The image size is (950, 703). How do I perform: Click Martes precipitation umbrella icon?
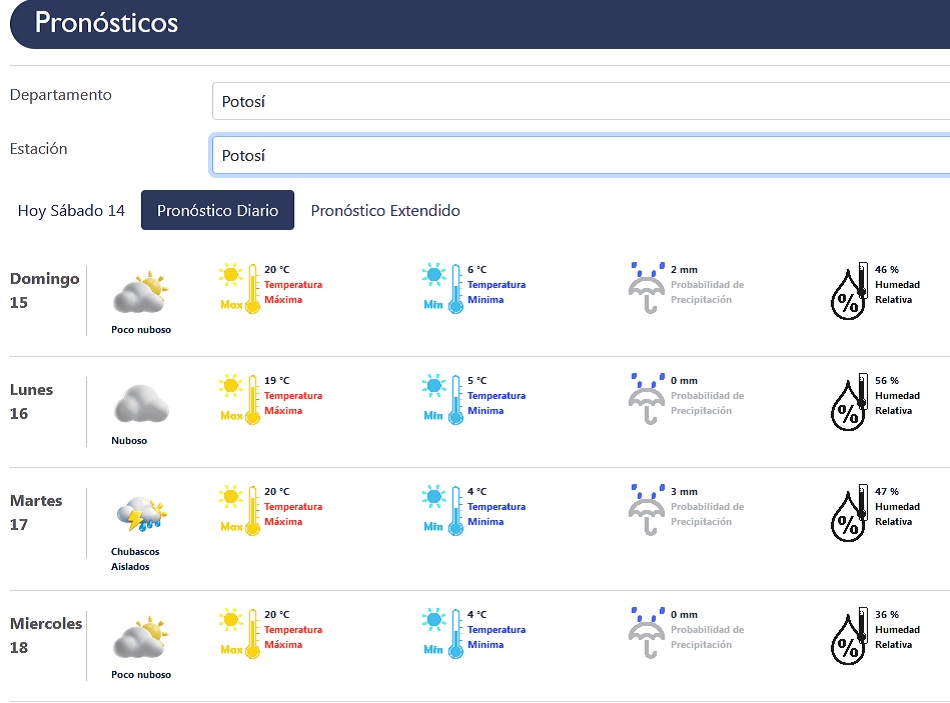click(x=647, y=510)
